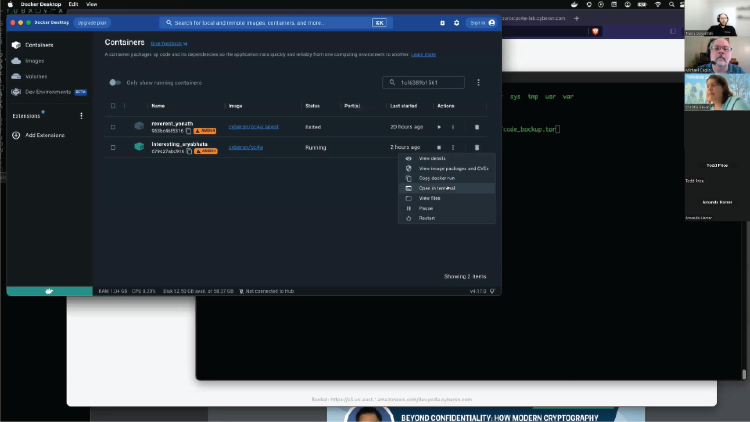Image resolution: width=750 pixels, height=422 pixels.
Task: Click the Add Extensions plus icon
Action: tap(16, 135)
